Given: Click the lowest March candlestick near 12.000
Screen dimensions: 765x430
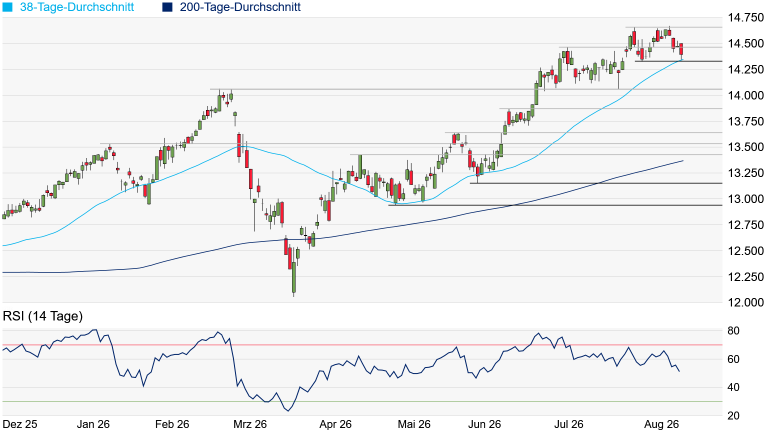Looking at the screenshot, I should pyautogui.click(x=294, y=278).
